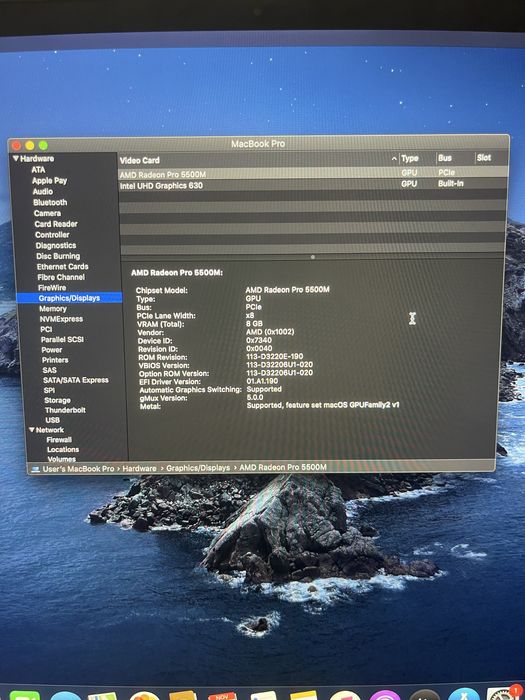Click the PCIe Lane Width label
This screenshot has height=700, width=525.
click(166, 316)
